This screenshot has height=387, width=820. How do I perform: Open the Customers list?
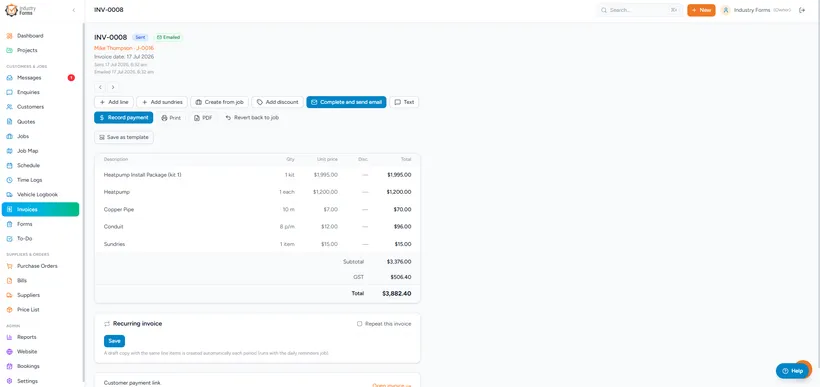click(x=30, y=107)
